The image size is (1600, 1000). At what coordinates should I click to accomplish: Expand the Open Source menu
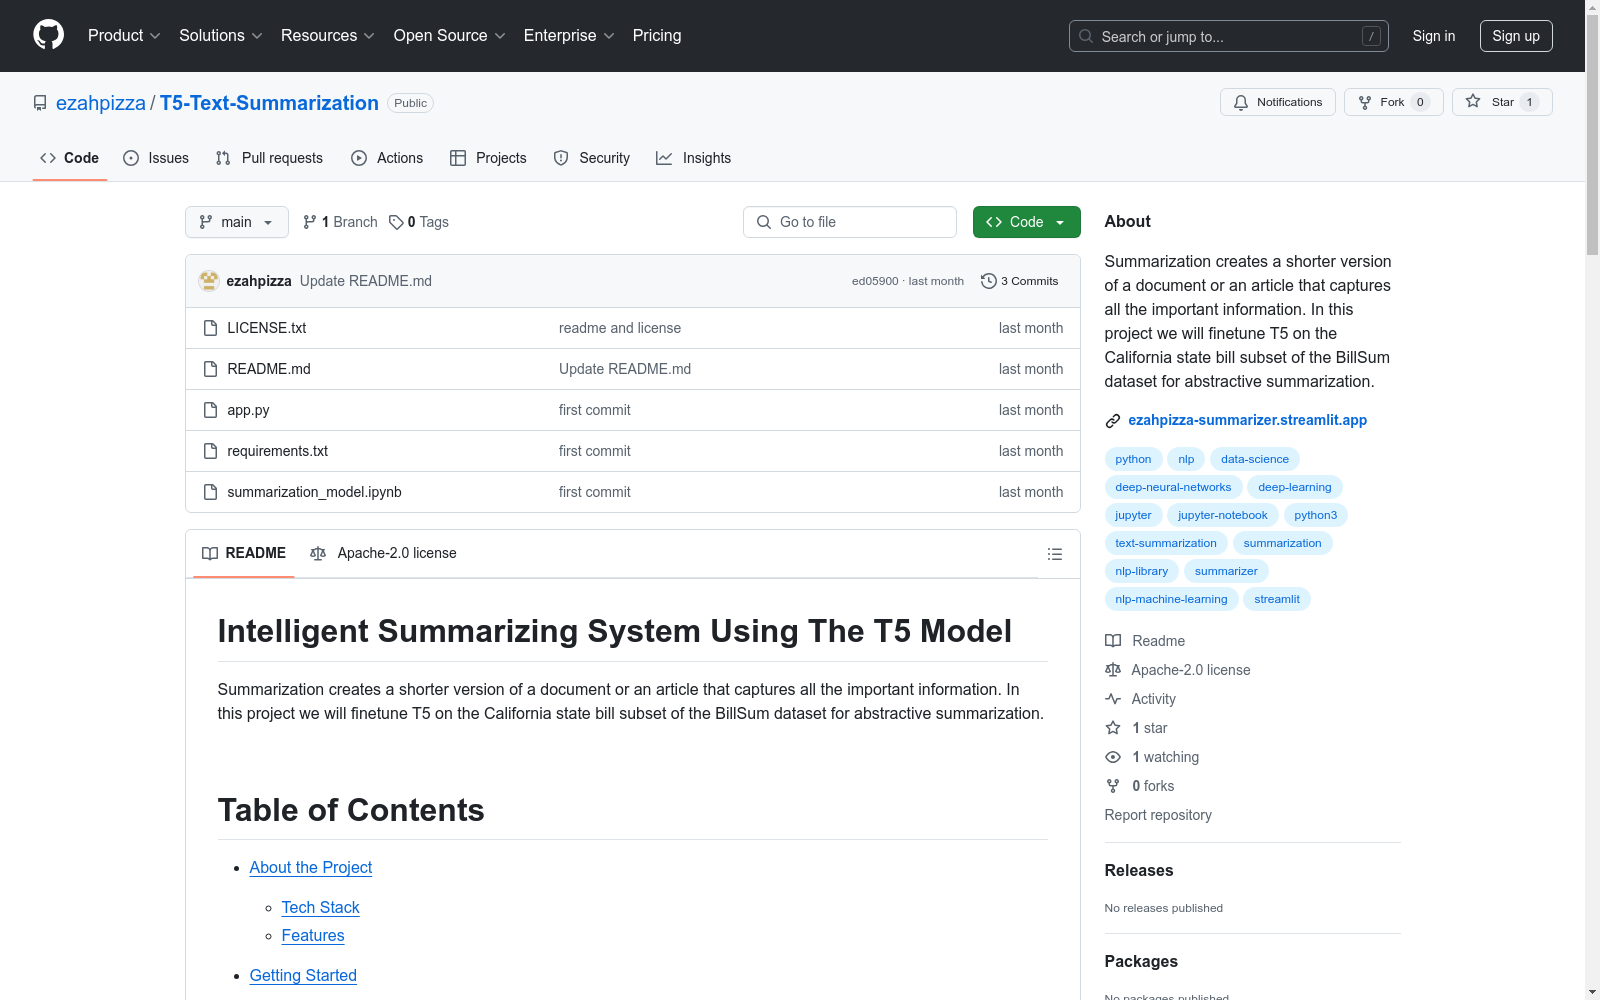tap(450, 35)
